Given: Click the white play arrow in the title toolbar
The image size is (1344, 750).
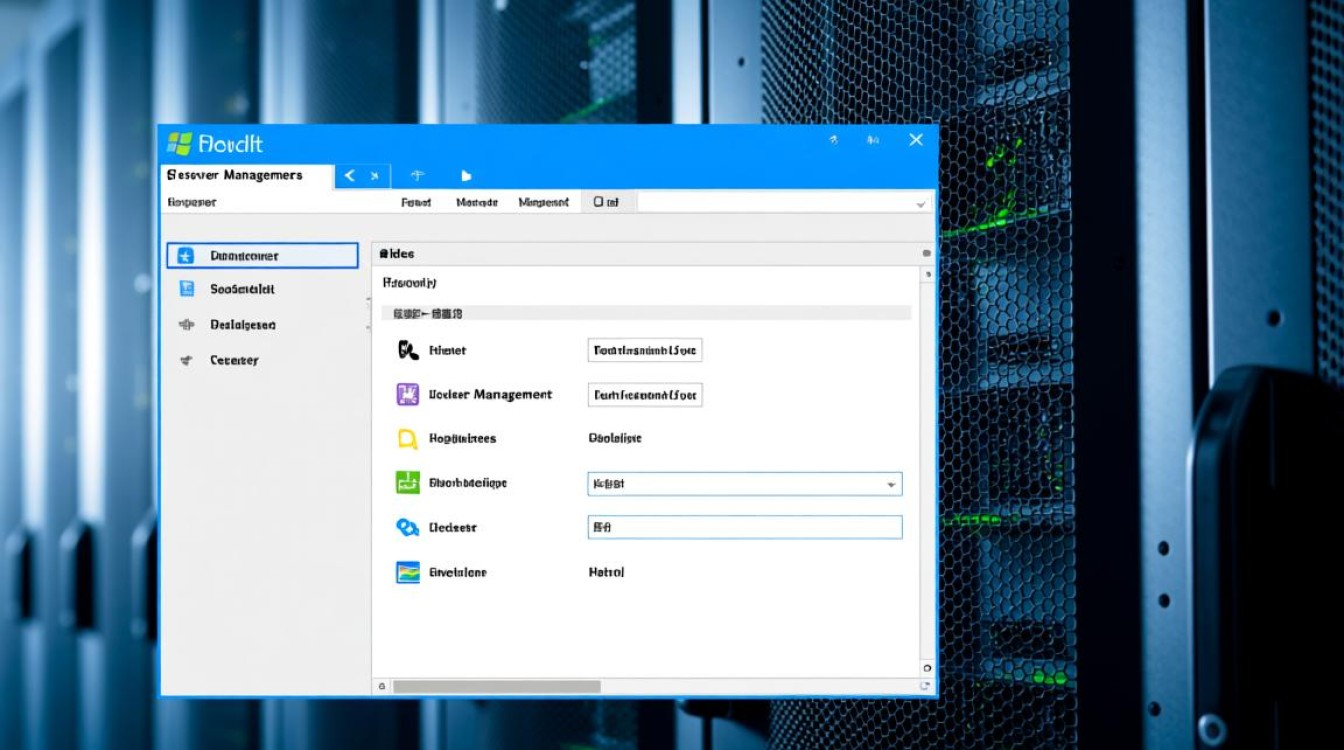Looking at the screenshot, I should click(x=466, y=176).
